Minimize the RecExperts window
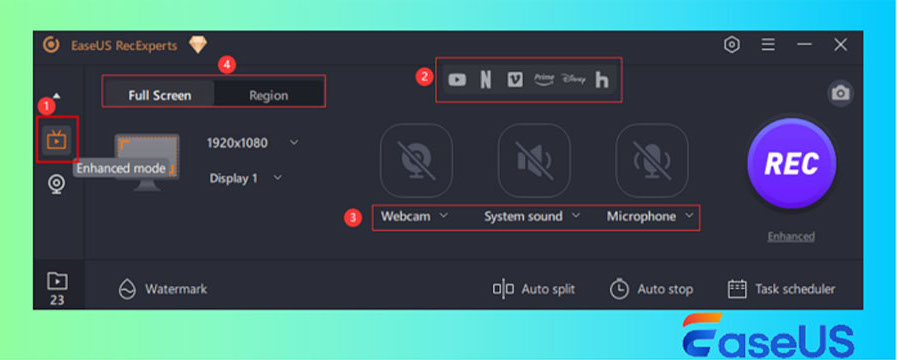Screen dimensions: 897x360 (x=804, y=45)
